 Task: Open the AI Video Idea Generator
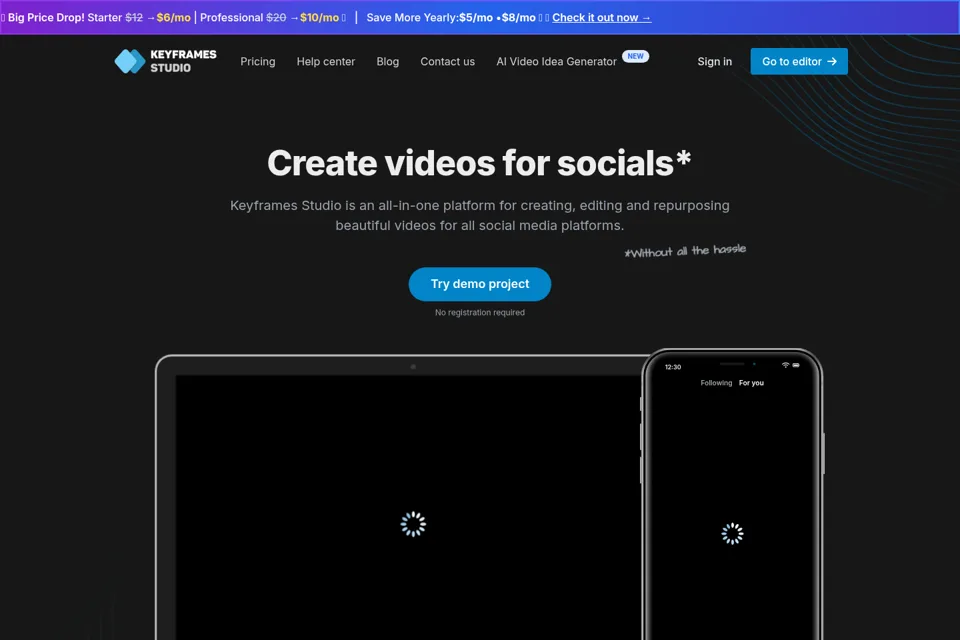(x=556, y=61)
